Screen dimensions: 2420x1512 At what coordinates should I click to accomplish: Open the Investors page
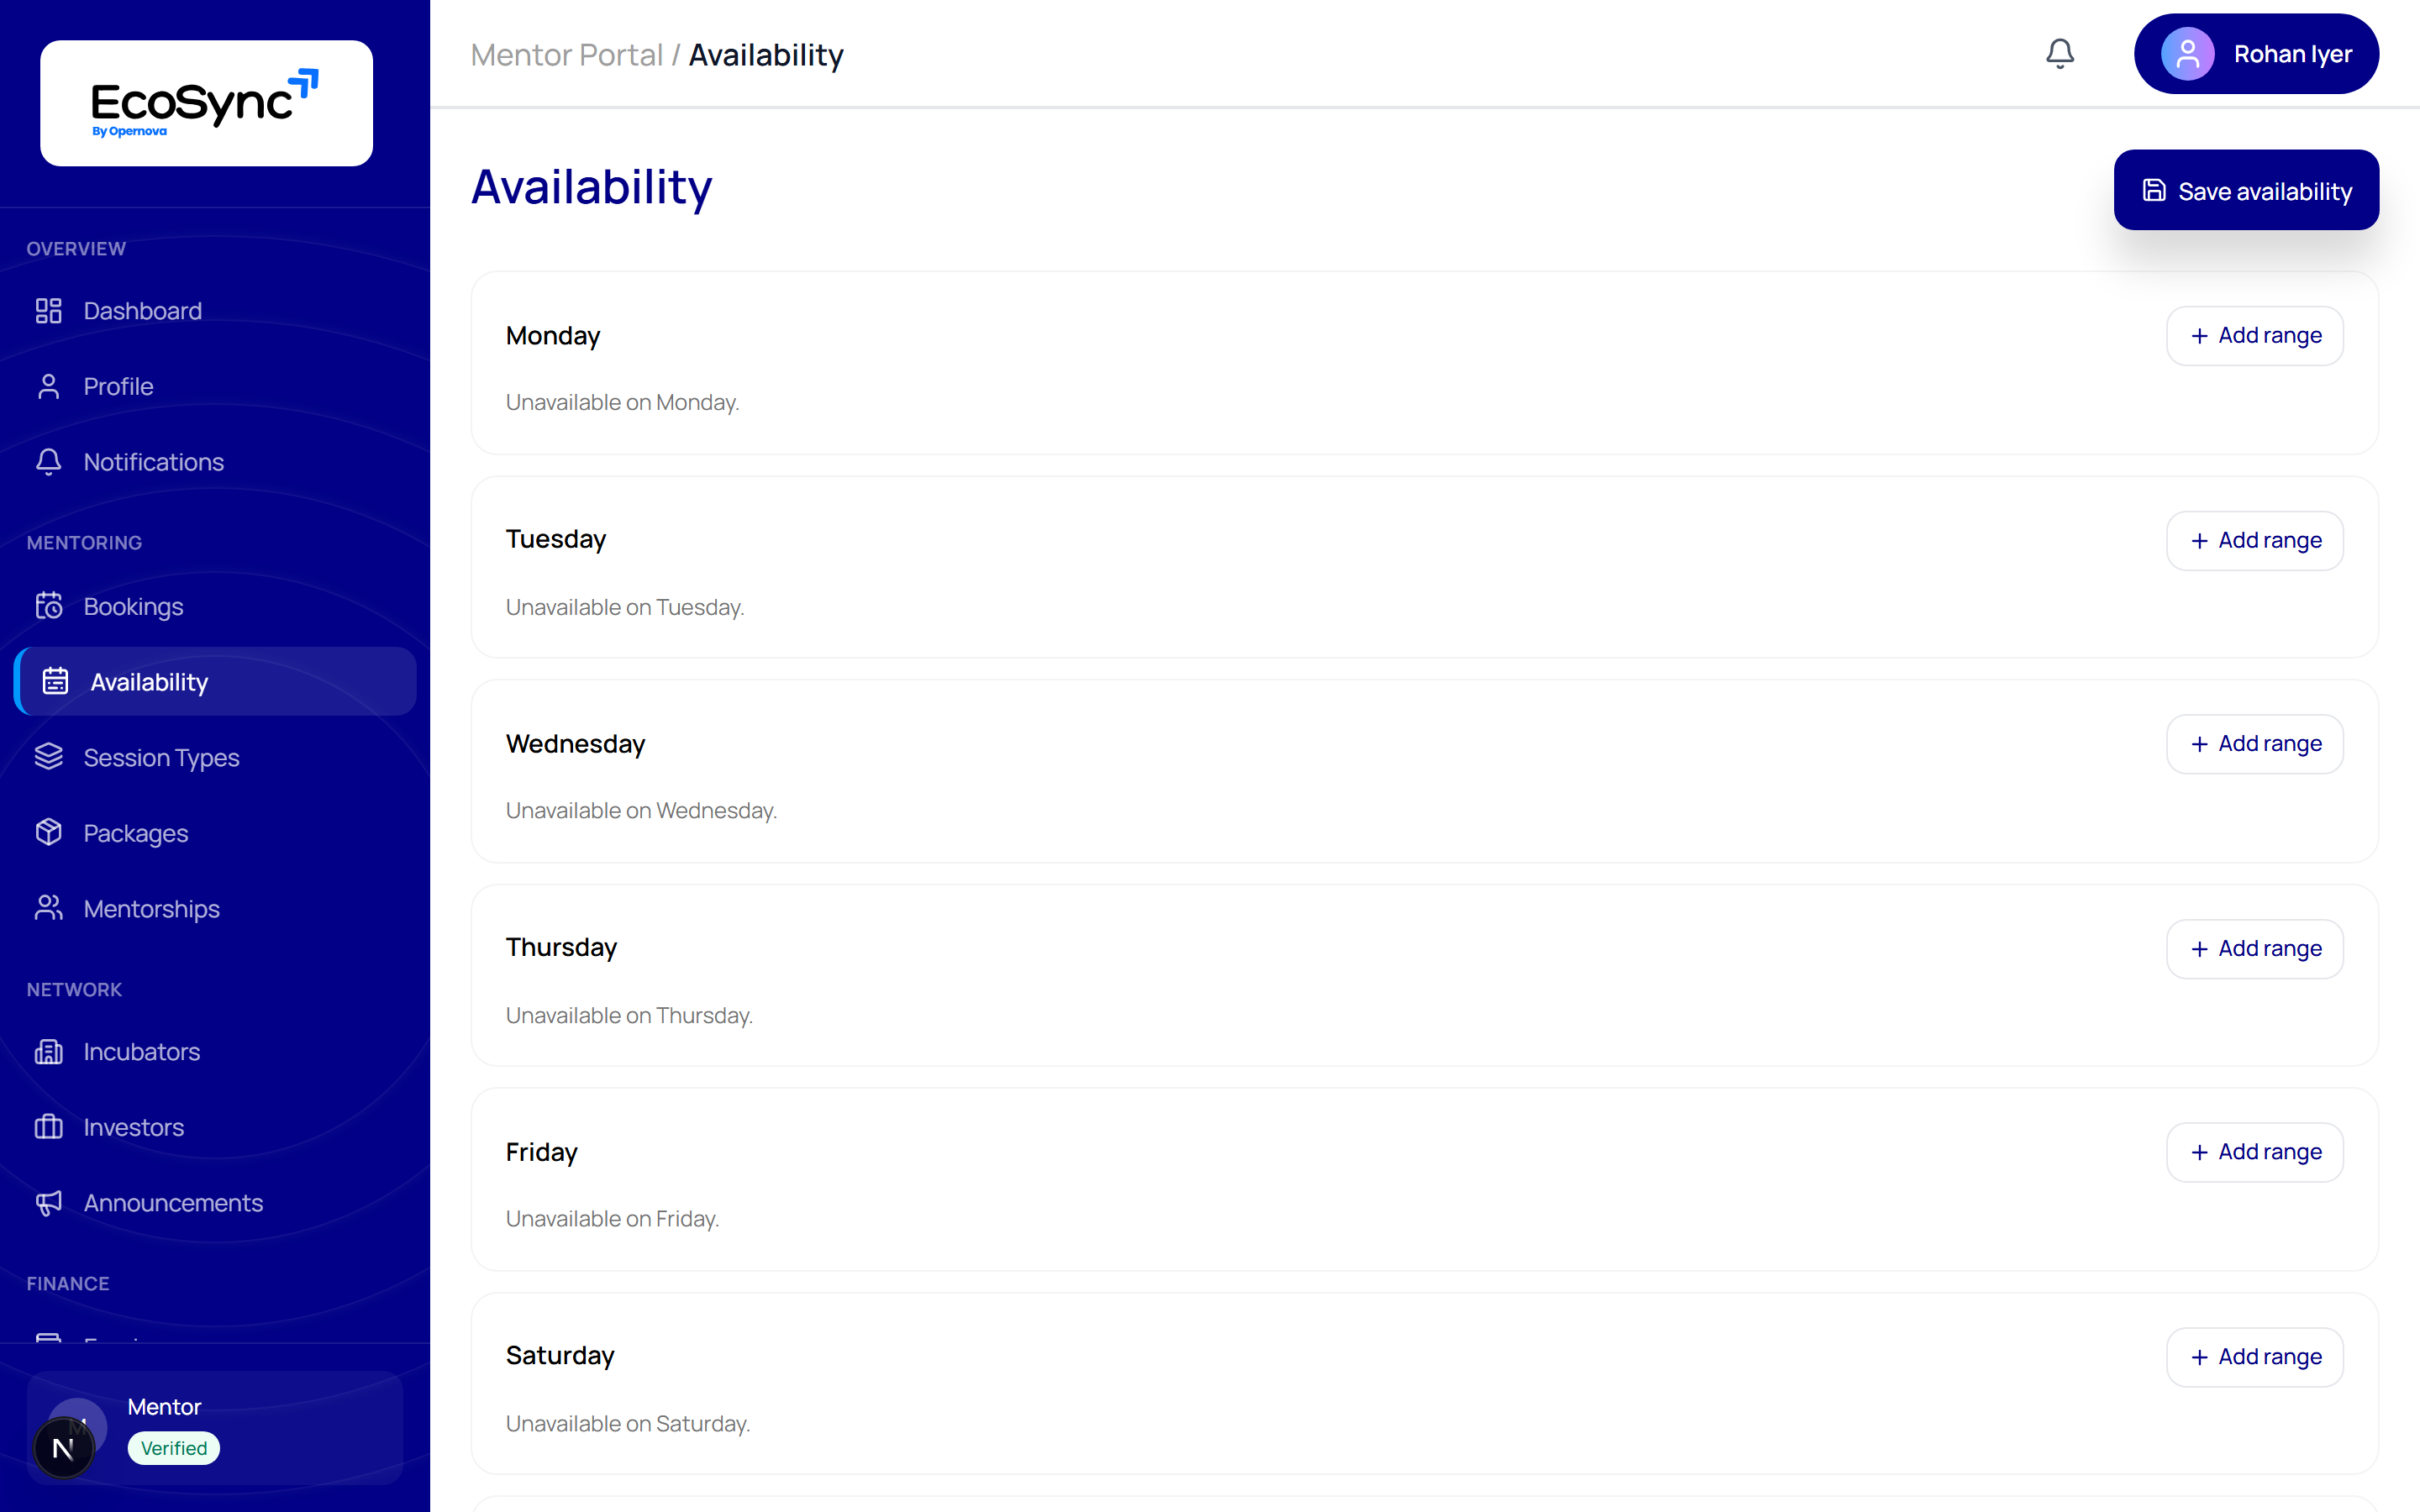[215, 1127]
